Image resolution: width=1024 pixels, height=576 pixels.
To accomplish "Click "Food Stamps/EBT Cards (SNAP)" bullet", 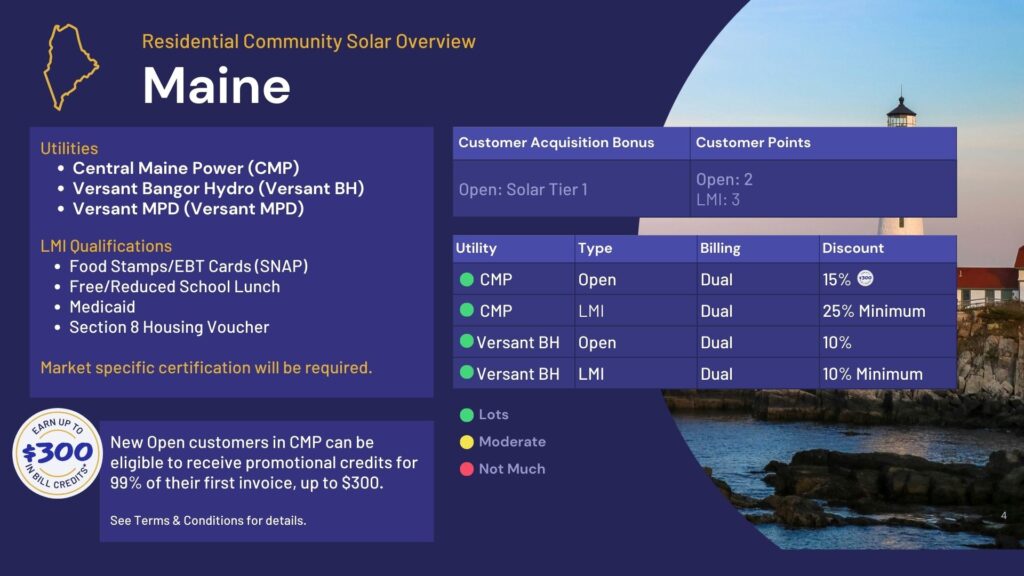I will 189,266.
